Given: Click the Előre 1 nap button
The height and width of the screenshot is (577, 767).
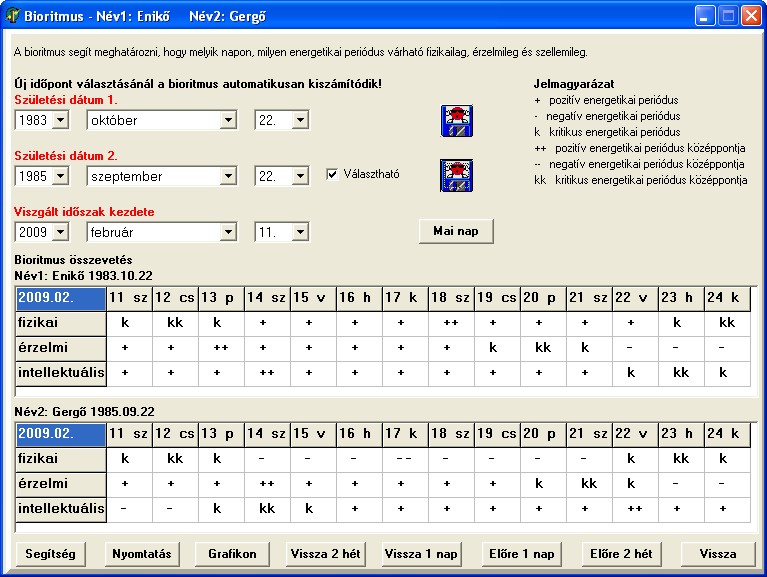Looking at the screenshot, I should tap(521, 554).
